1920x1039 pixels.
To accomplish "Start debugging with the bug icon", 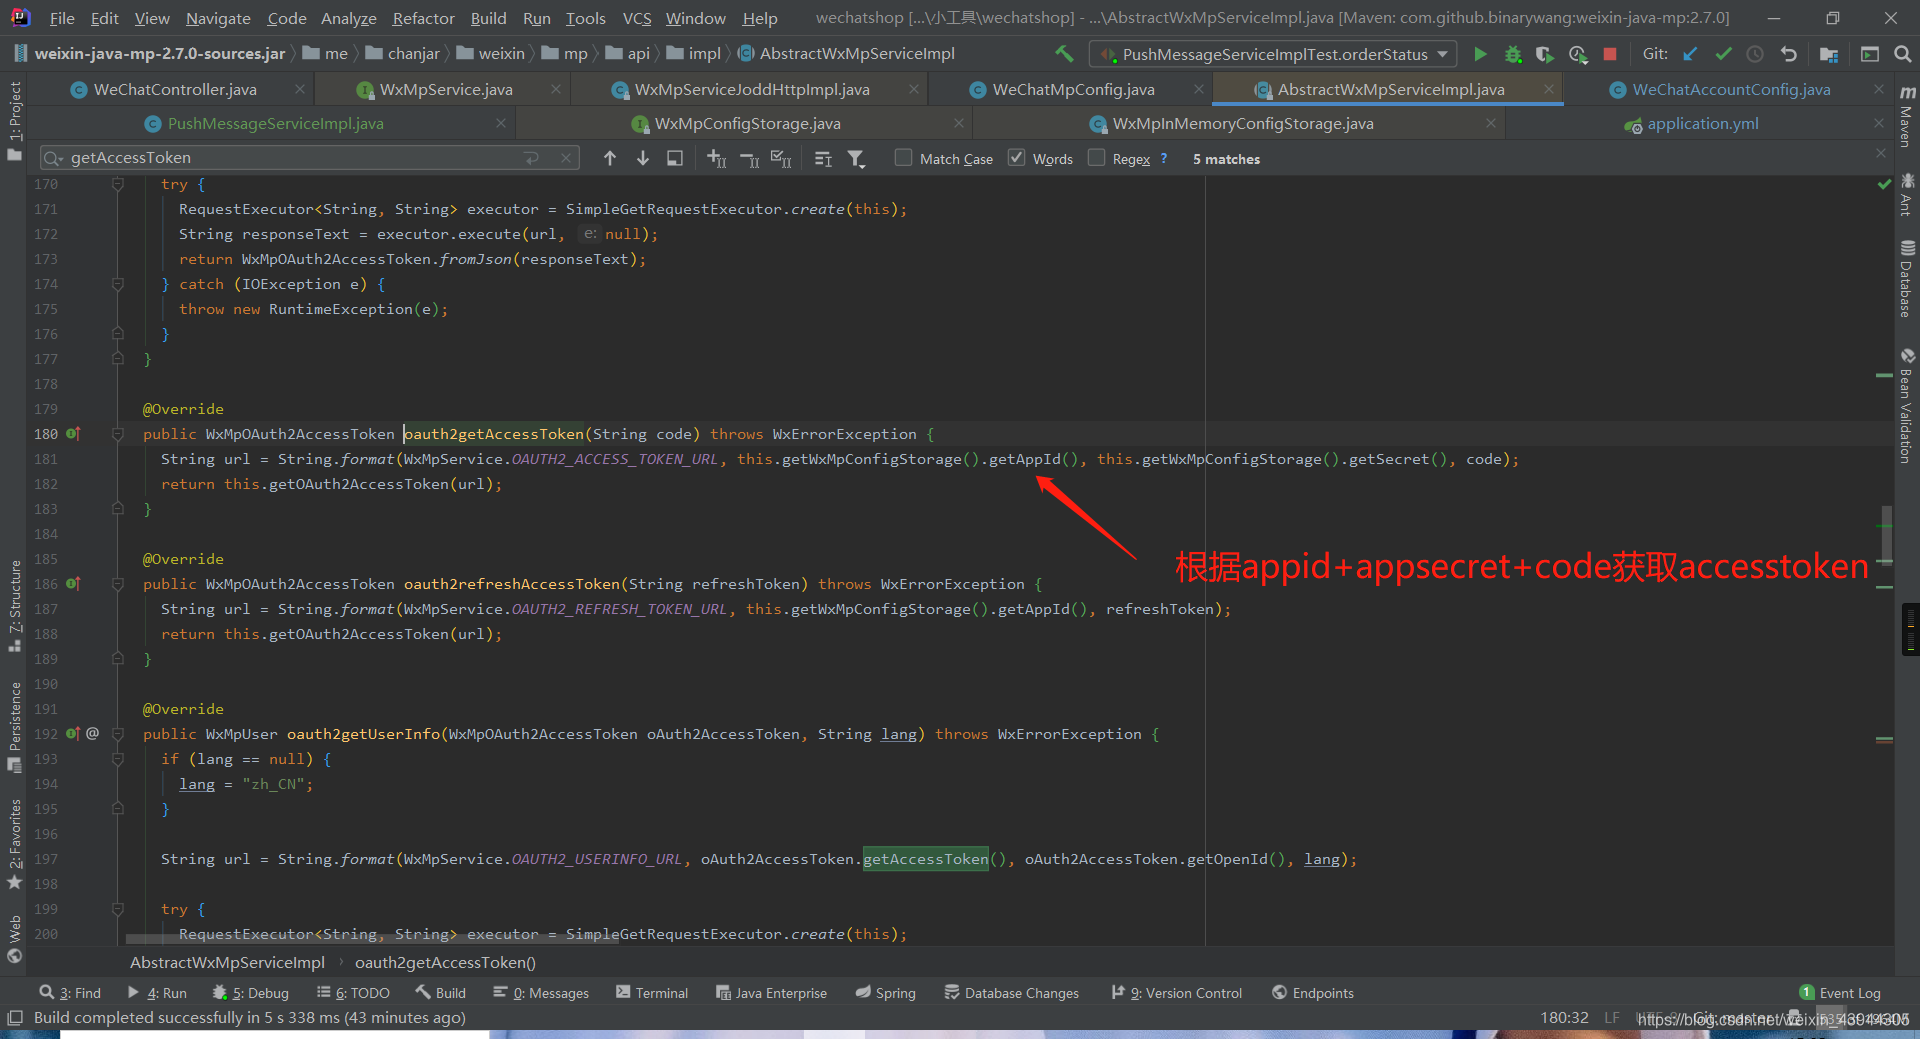I will [x=1513, y=54].
